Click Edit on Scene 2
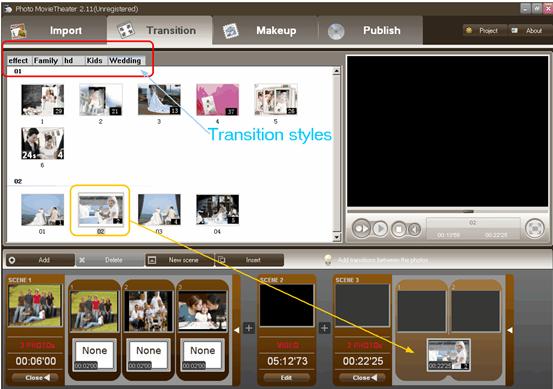Image resolution: width=553 pixels, height=389 pixels. [286, 377]
